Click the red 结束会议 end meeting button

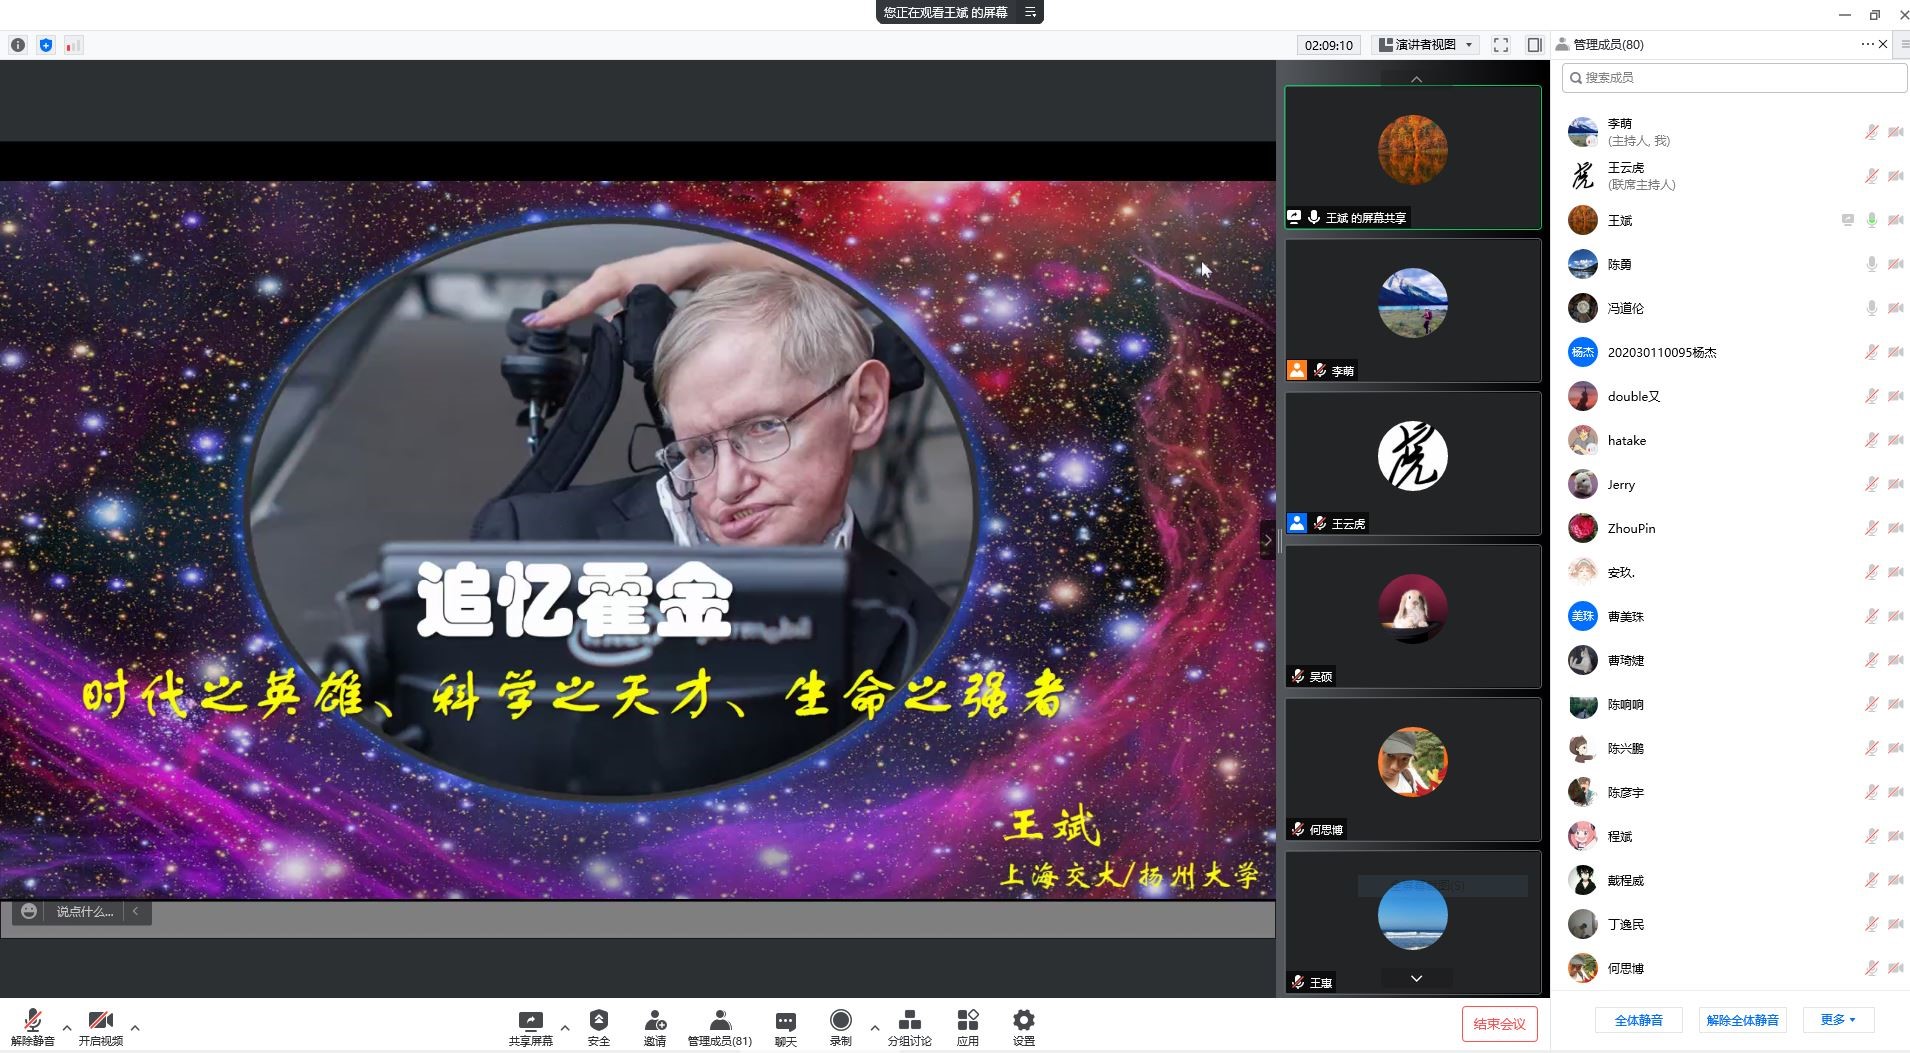tap(1498, 1024)
